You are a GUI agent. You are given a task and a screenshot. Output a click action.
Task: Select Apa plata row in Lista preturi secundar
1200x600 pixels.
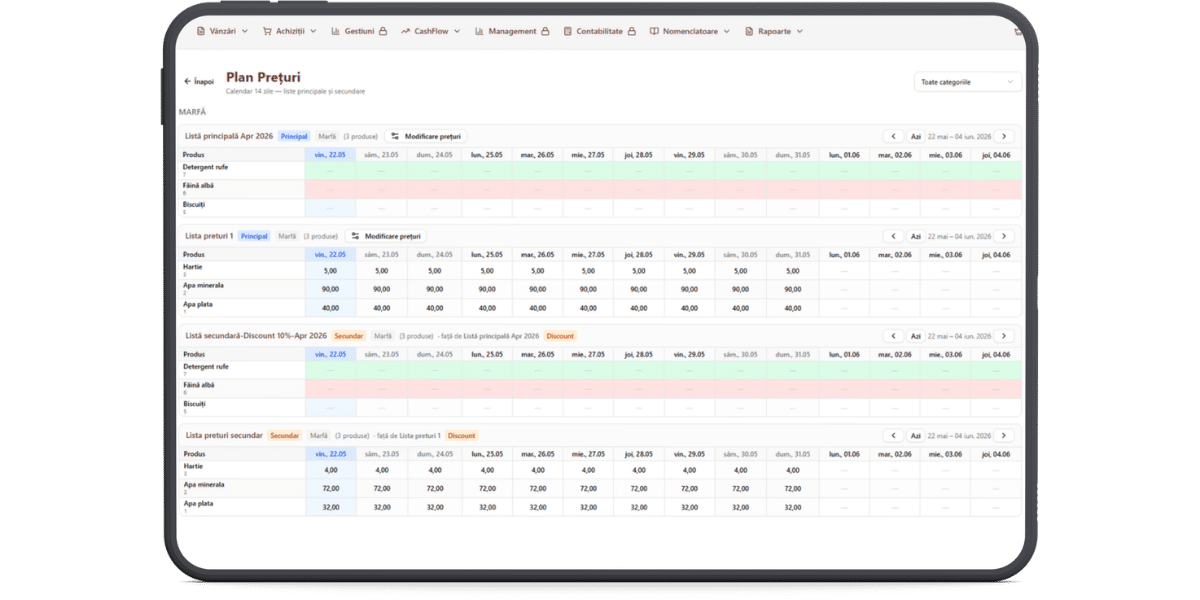pos(600,507)
